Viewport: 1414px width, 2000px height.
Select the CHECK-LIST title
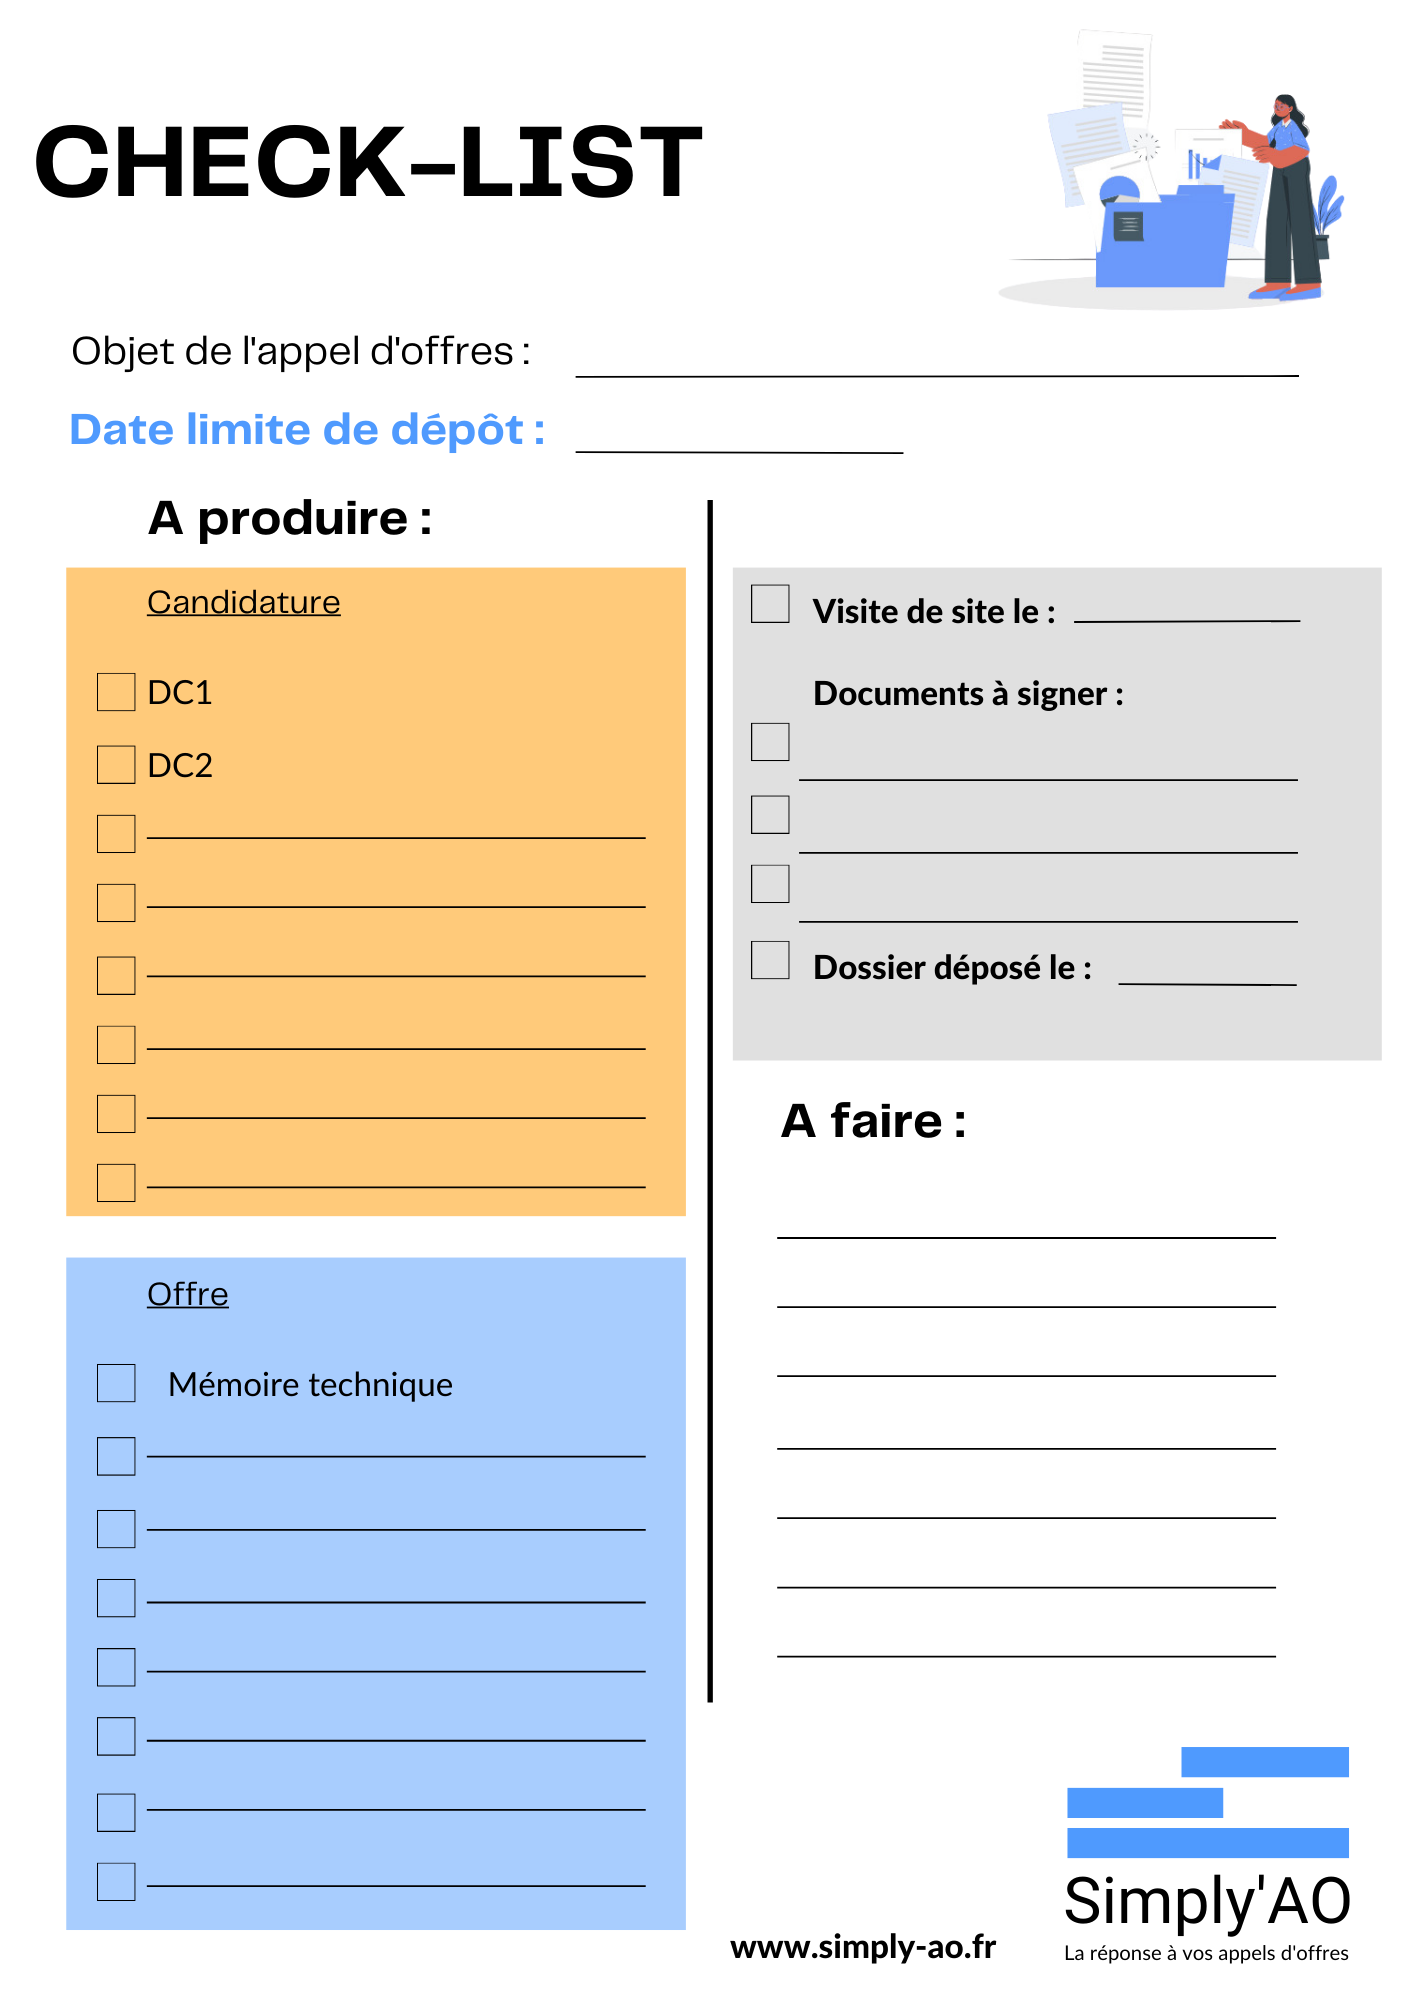tap(368, 162)
